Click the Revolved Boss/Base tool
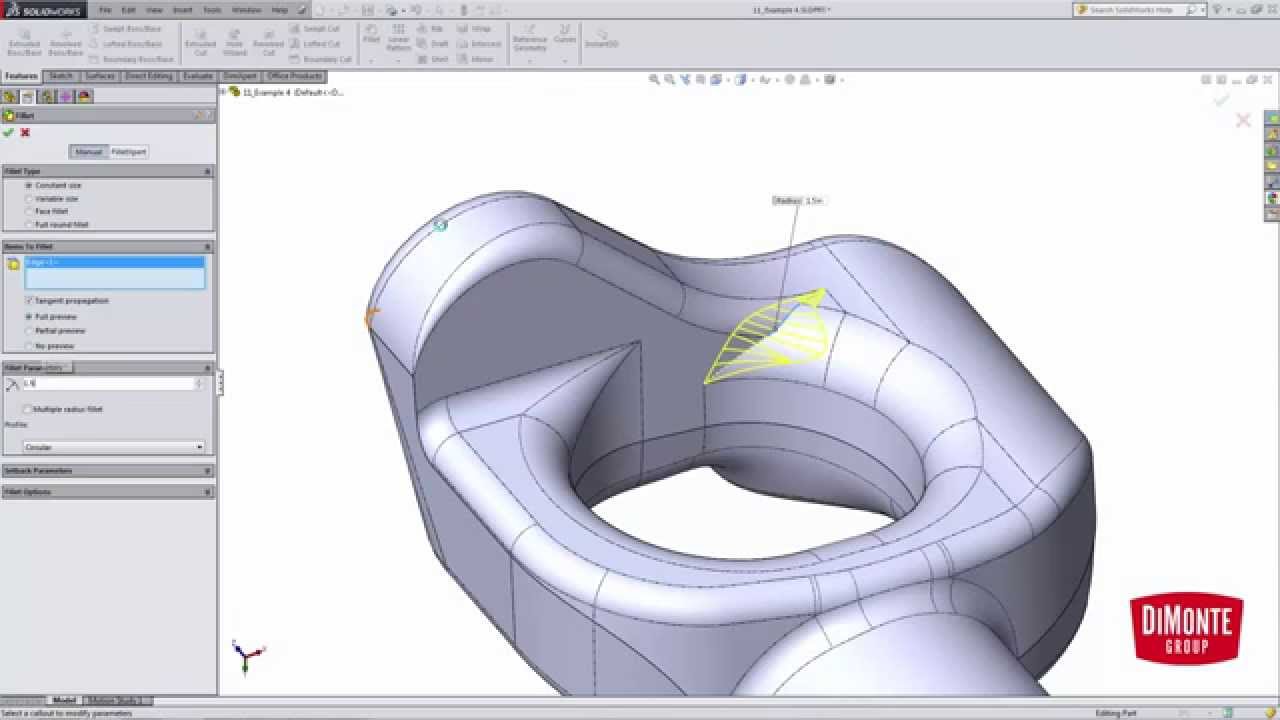The height and width of the screenshot is (720, 1280). [66, 42]
